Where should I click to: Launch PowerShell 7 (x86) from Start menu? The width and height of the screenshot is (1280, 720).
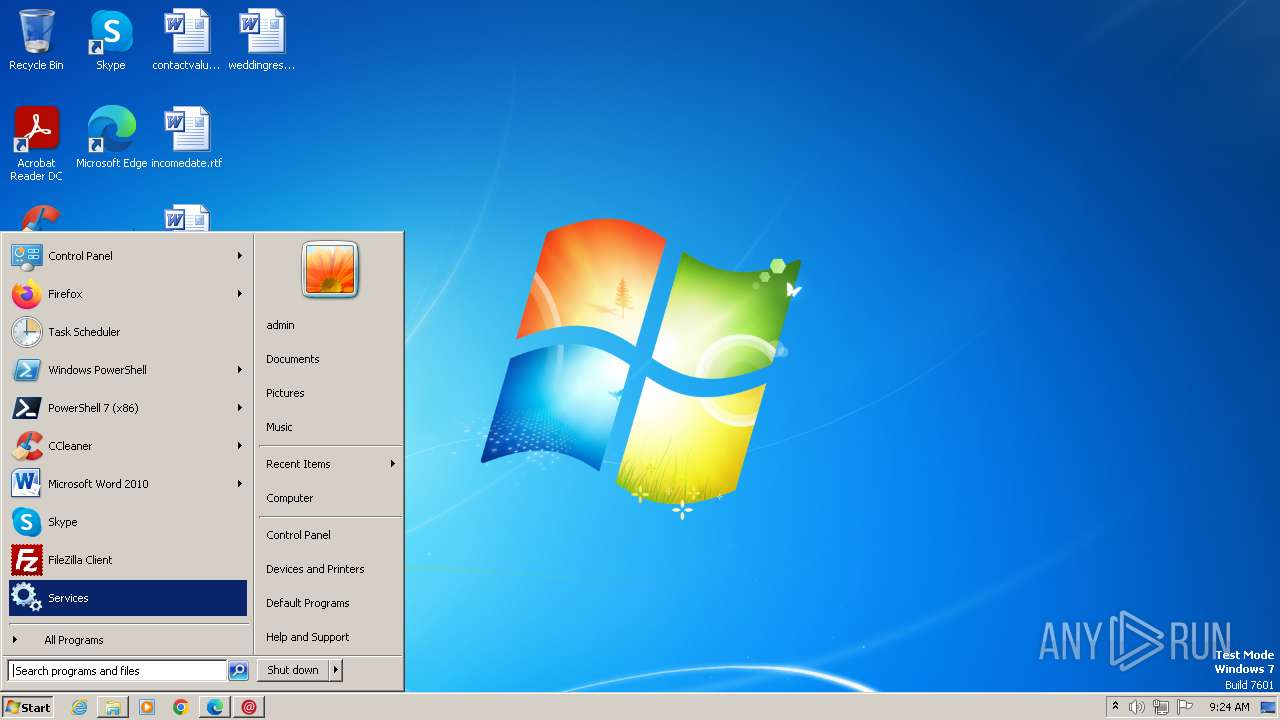pyautogui.click(x=128, y=408)
